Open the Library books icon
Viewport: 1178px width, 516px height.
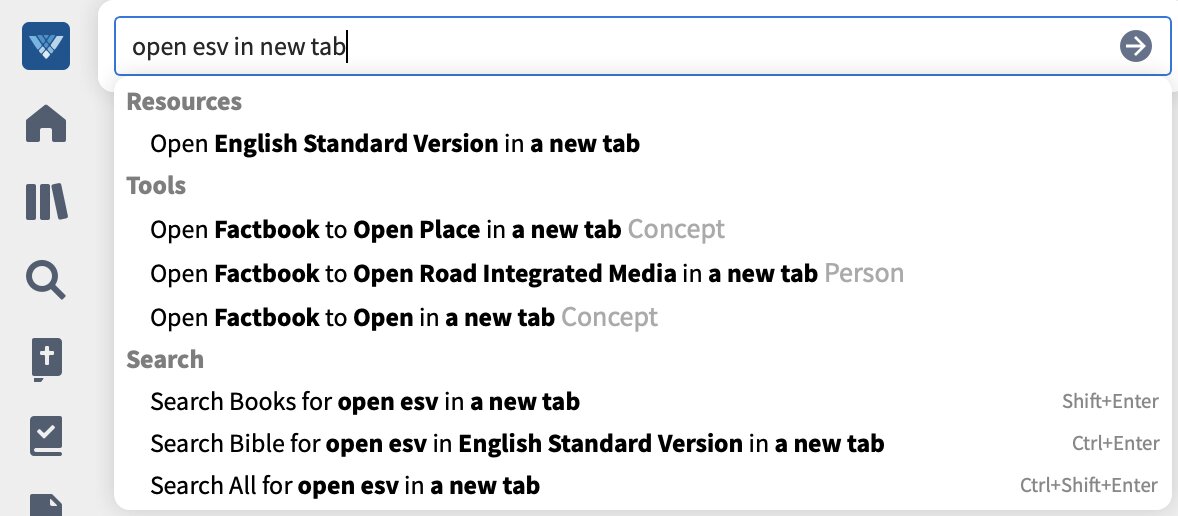point(46,201)
